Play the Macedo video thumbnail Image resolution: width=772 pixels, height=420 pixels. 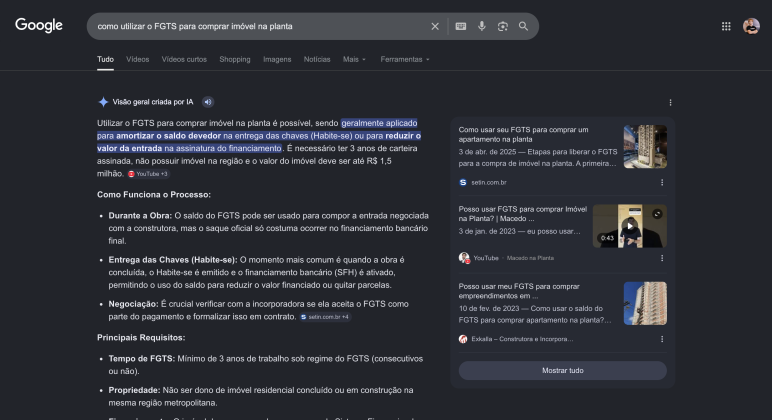(630, 226)
